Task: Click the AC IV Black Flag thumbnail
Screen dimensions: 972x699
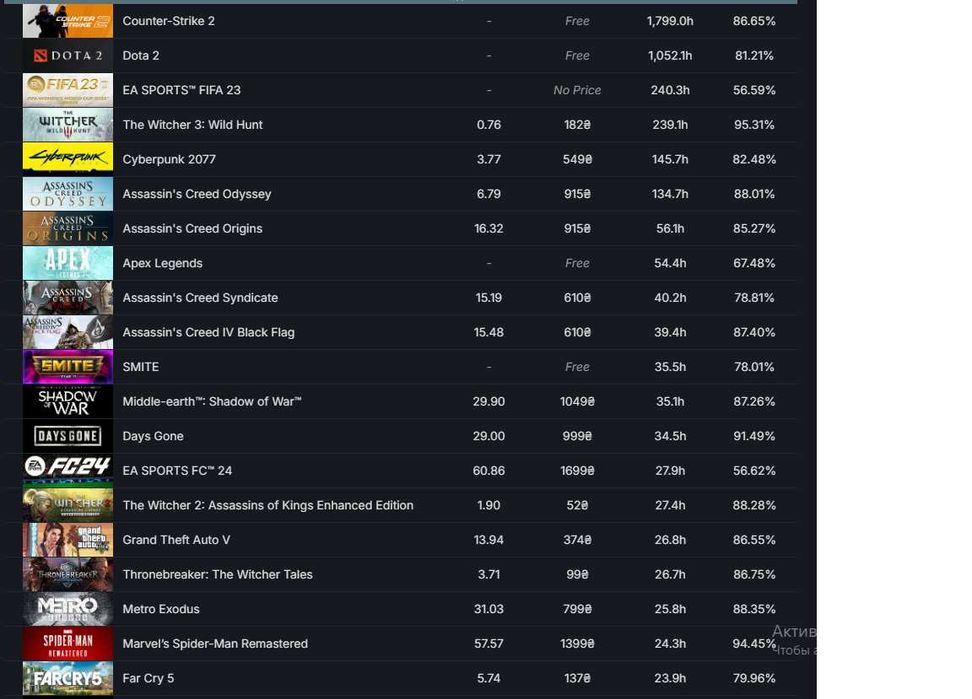Action: point(68,333)
